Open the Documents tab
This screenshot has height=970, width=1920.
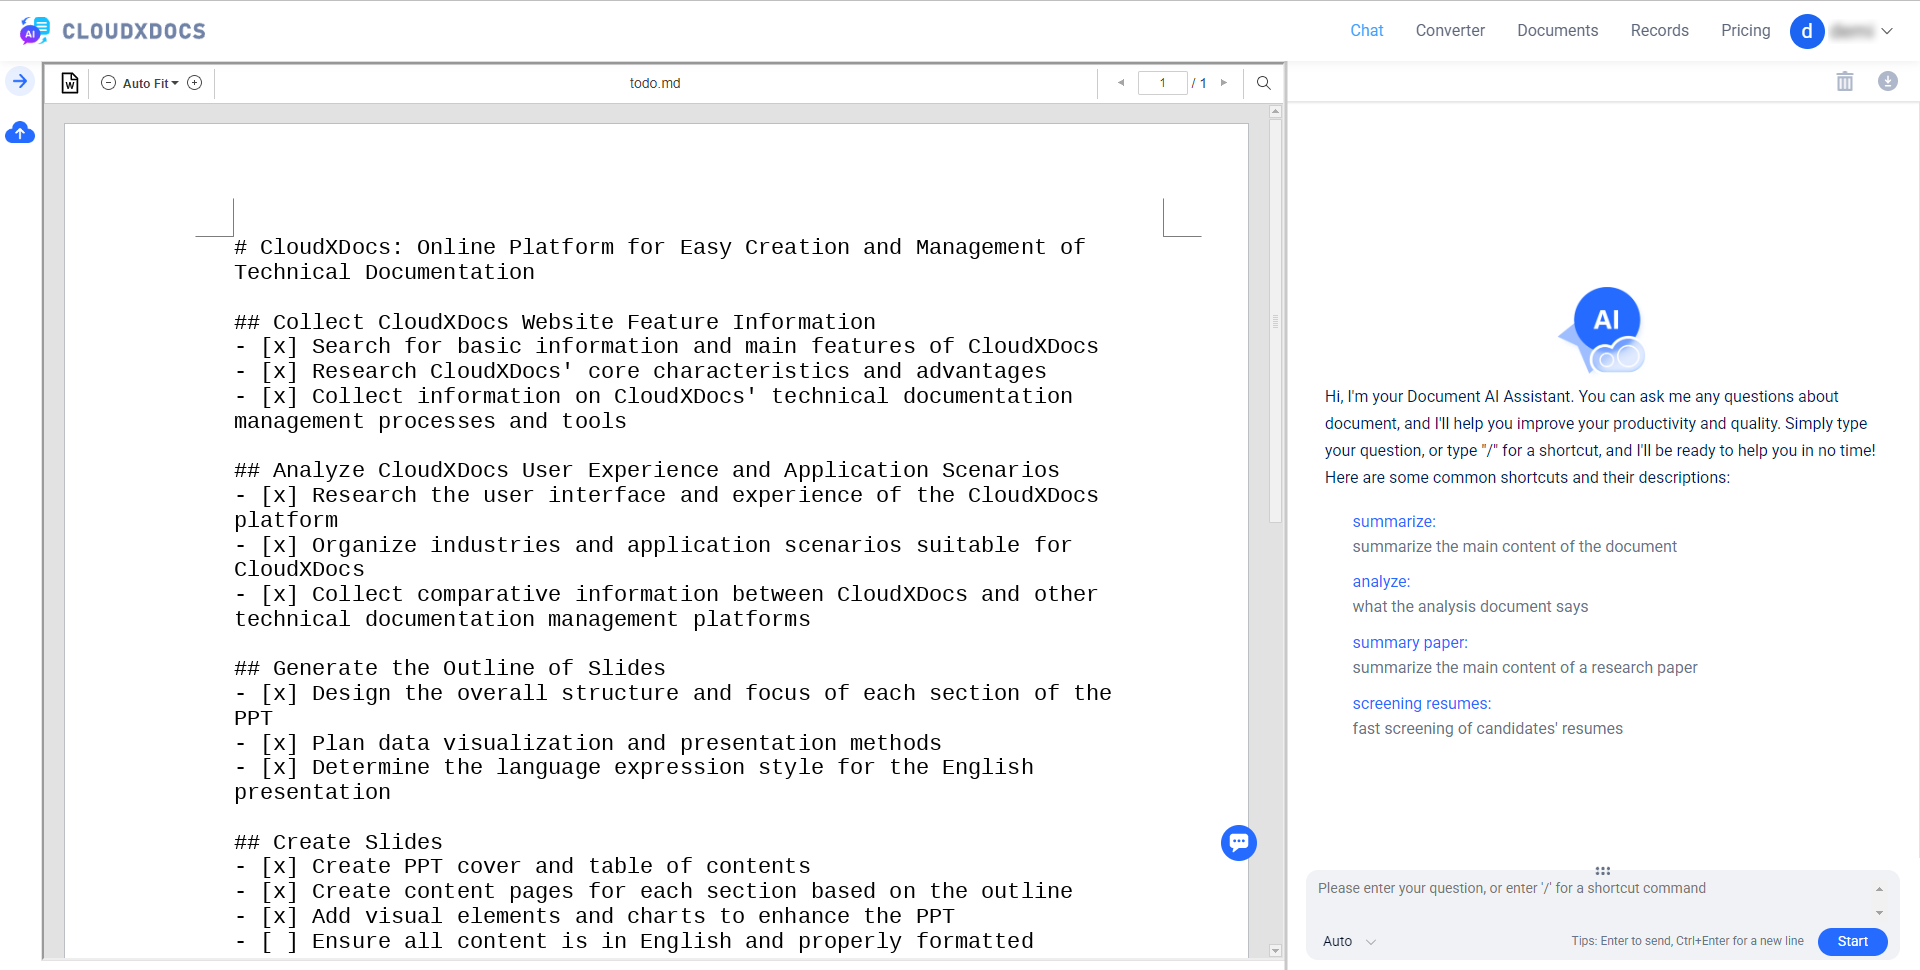pos(1557,31)
